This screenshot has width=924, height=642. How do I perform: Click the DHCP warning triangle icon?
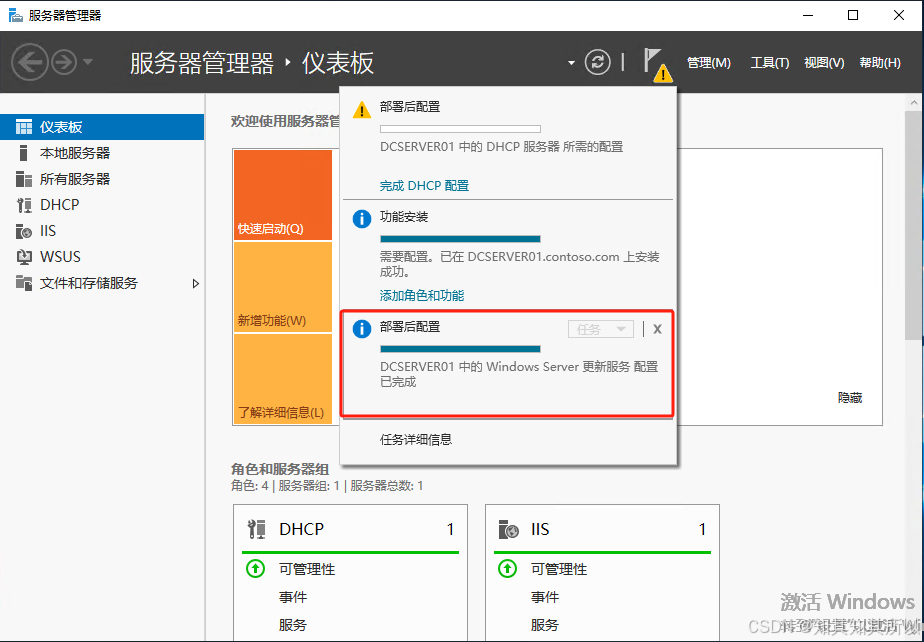(361, 110)
